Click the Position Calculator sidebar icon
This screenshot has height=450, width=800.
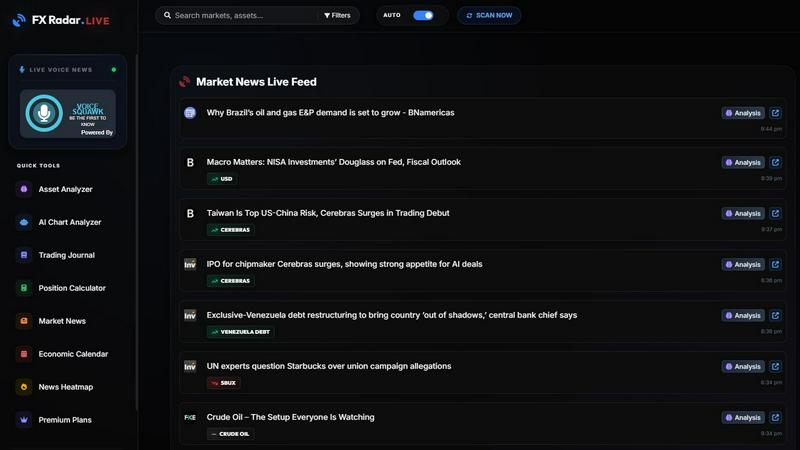click(23, 288)
